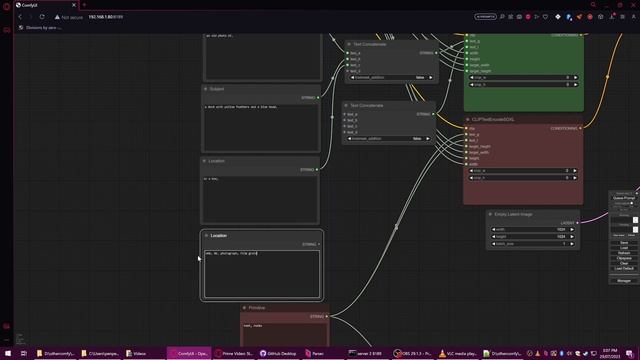The width and height of the screenshot is (640, 360).
Task: Toggle linebreak_addition left arrow on lower Text Concatenate
Action: (x=349, y=138)
